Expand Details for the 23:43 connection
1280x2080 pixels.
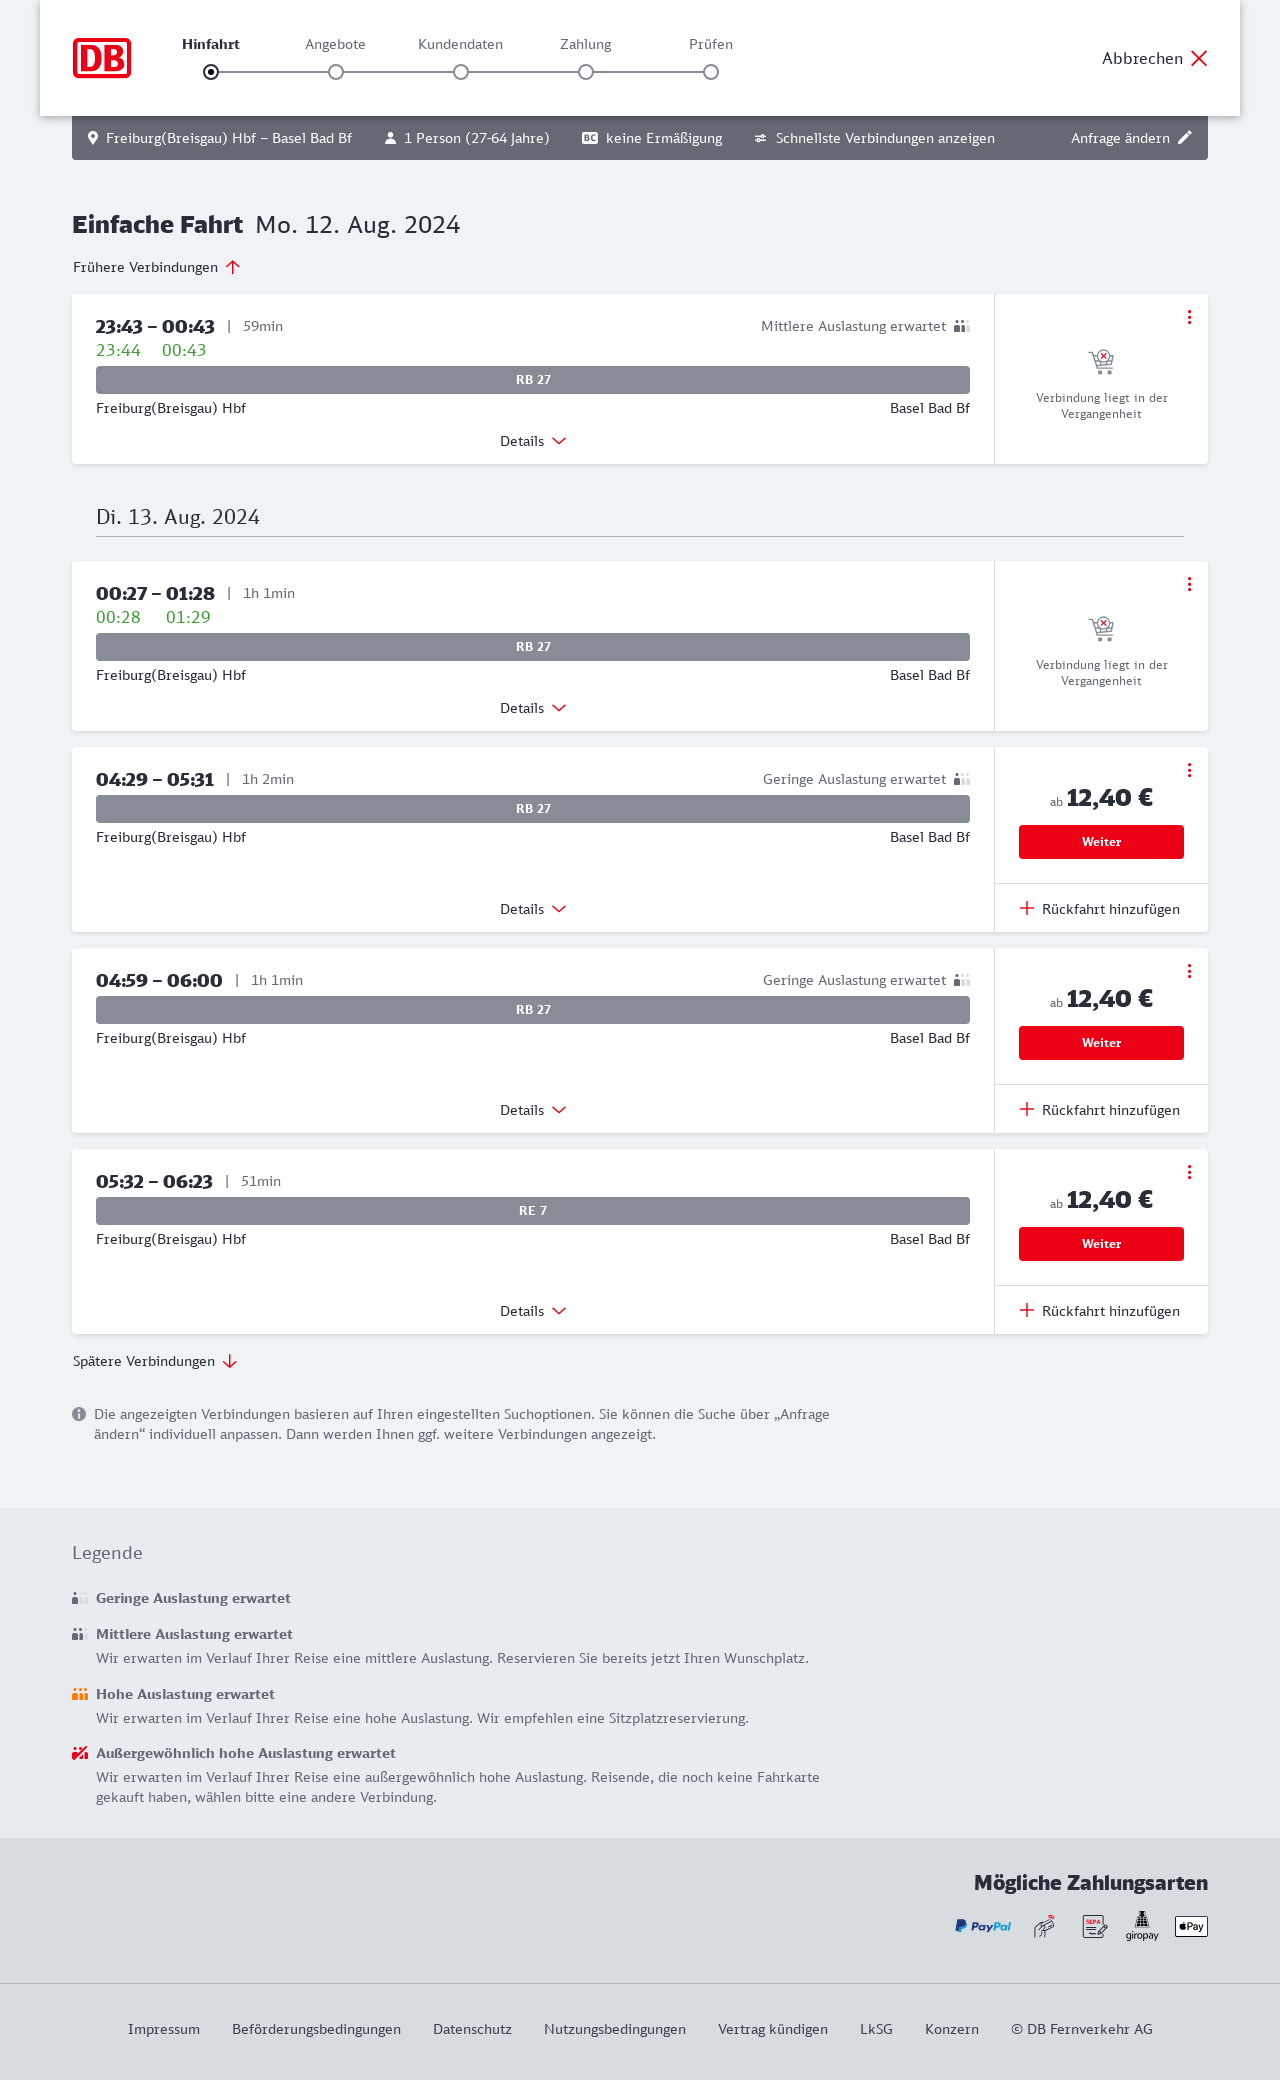533,441
